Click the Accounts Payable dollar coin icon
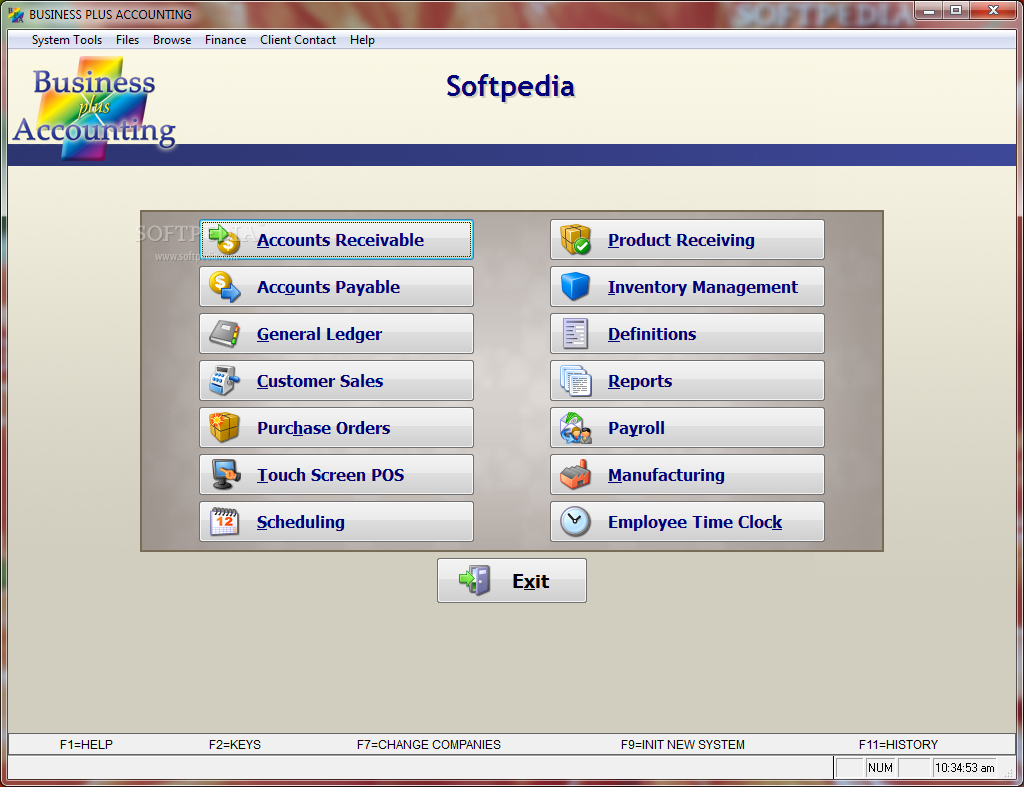1024x787 pixels. pos(224,287)
